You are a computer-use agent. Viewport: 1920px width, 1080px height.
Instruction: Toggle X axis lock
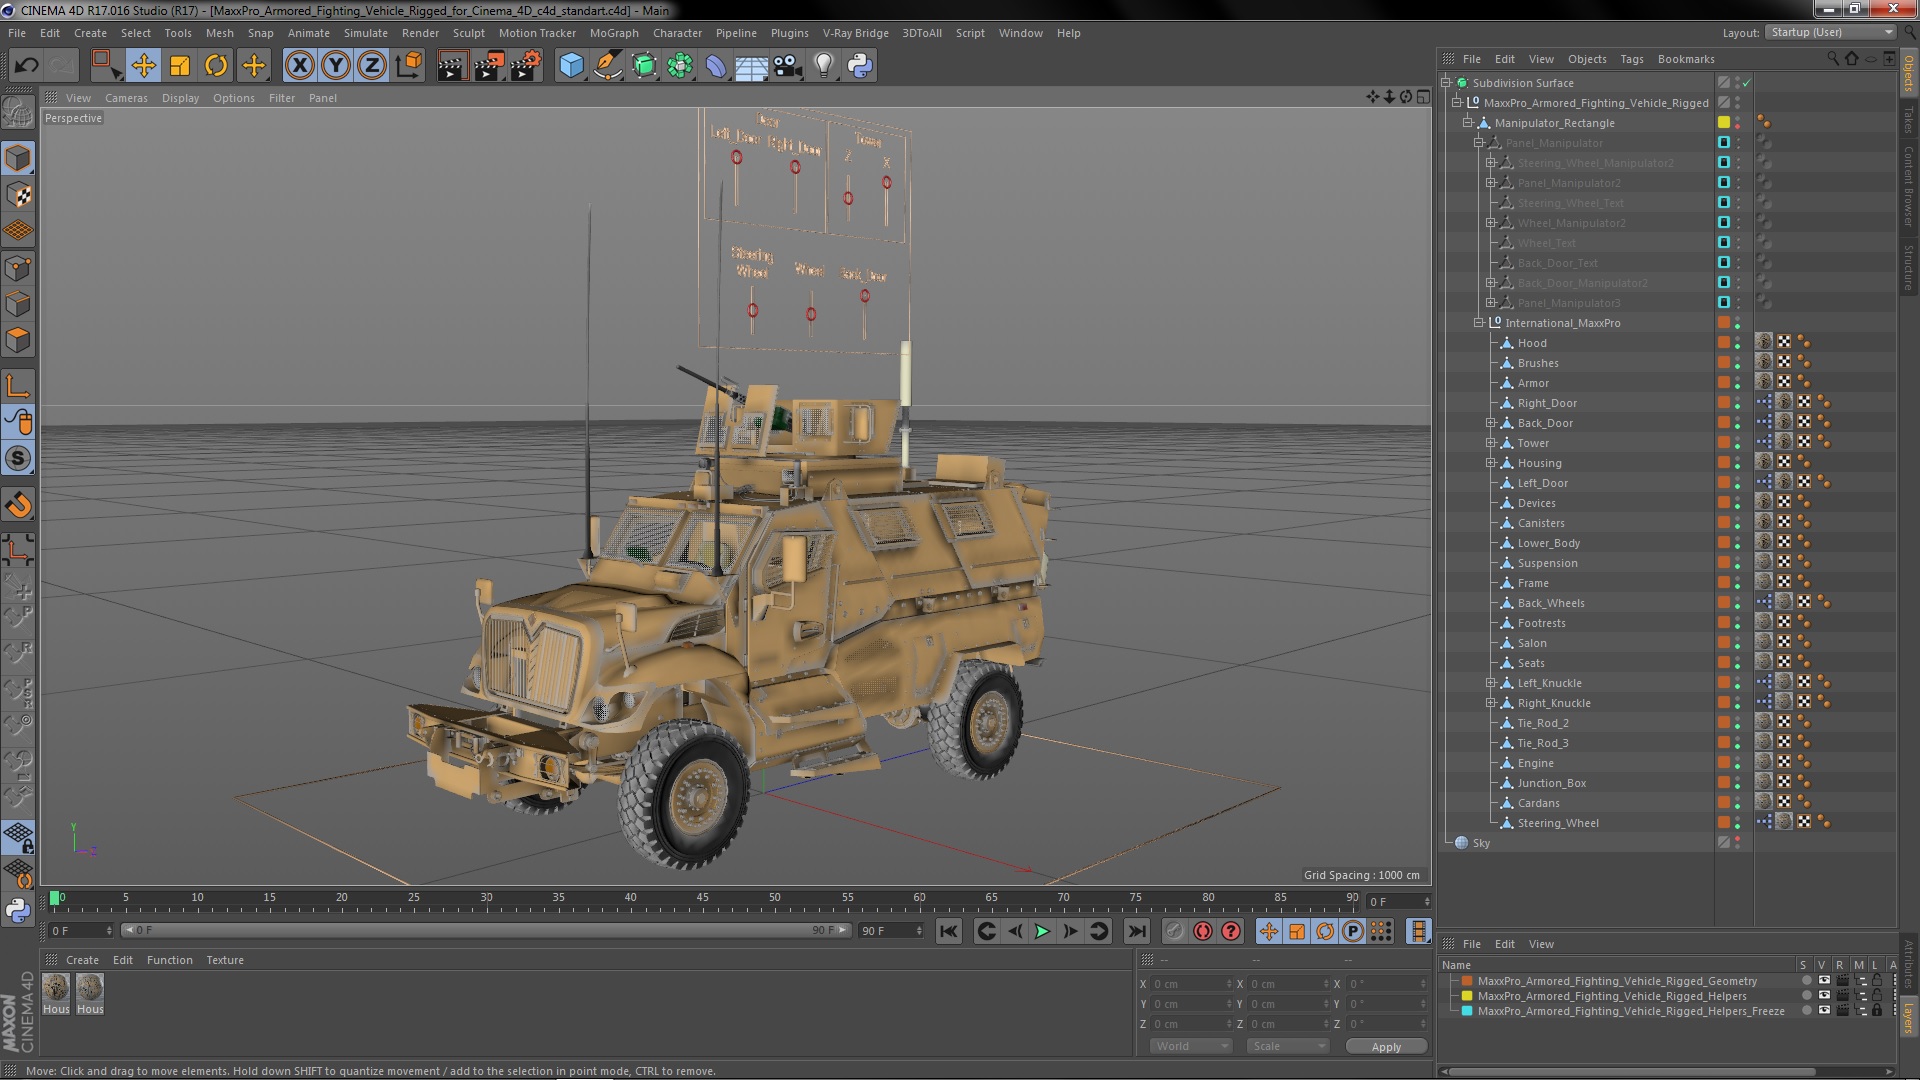pyautogui.click(x=299, y=66)
